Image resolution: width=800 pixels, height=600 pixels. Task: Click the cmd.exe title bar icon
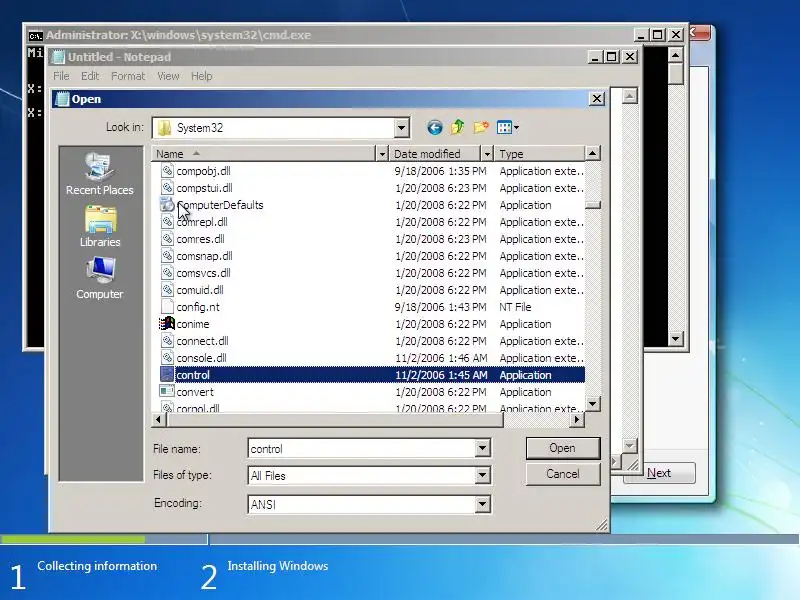click(35, 36)
